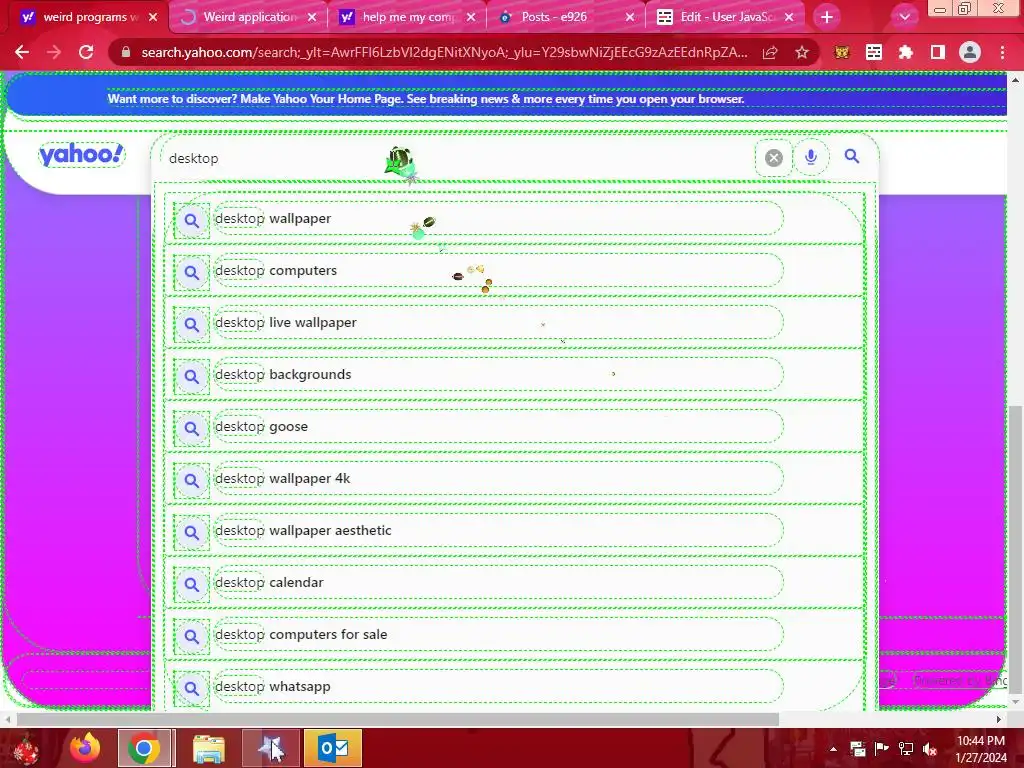
Task: Select suggestion 'desktop computers for sale'
Action: pos(515,634)
